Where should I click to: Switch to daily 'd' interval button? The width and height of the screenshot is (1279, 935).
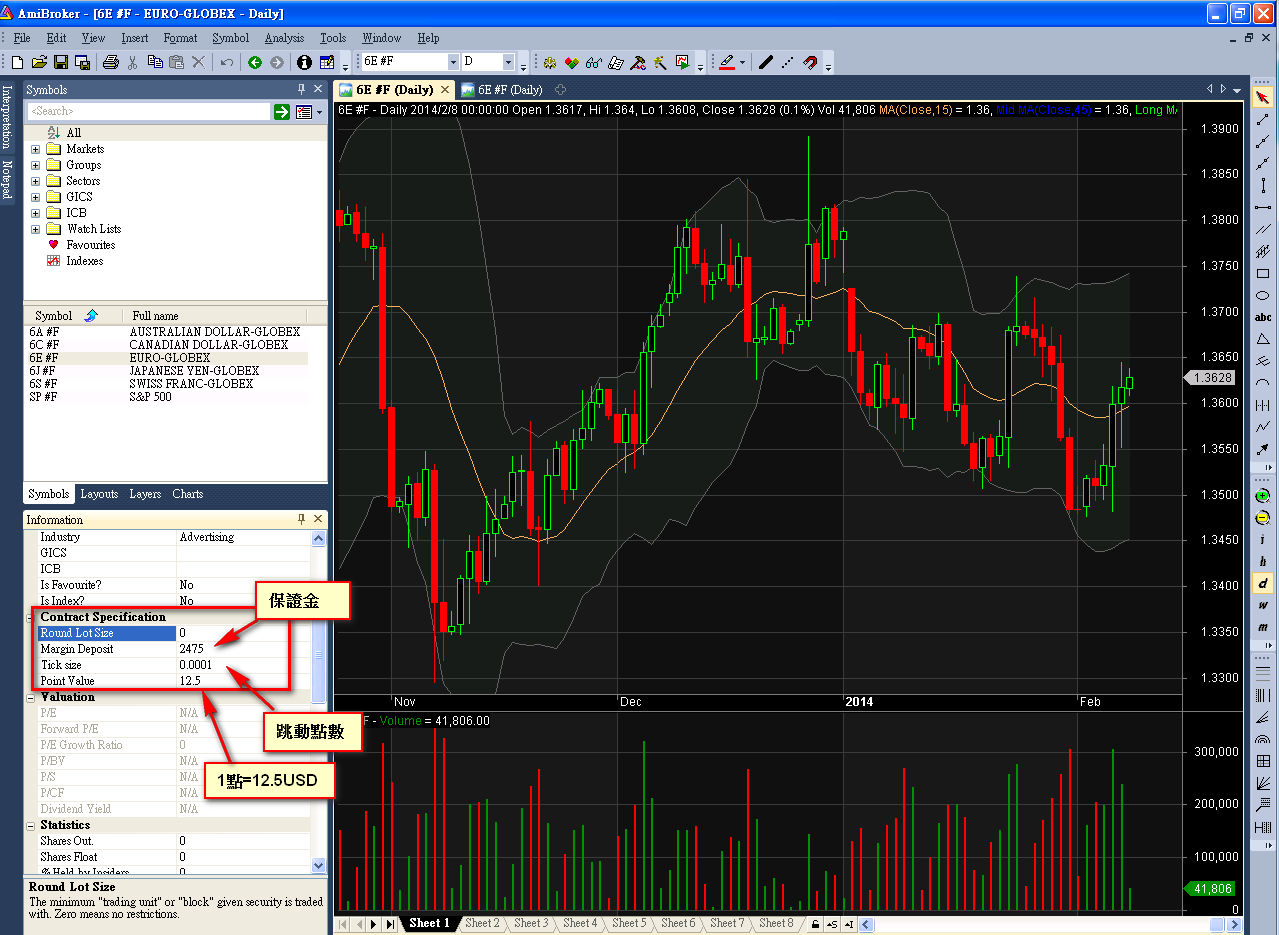1263,583
